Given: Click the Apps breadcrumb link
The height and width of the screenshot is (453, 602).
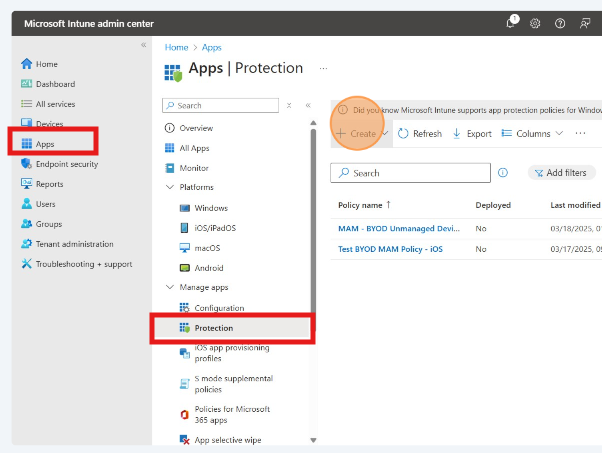Looking at the screenshot, I should pos(212,47).
